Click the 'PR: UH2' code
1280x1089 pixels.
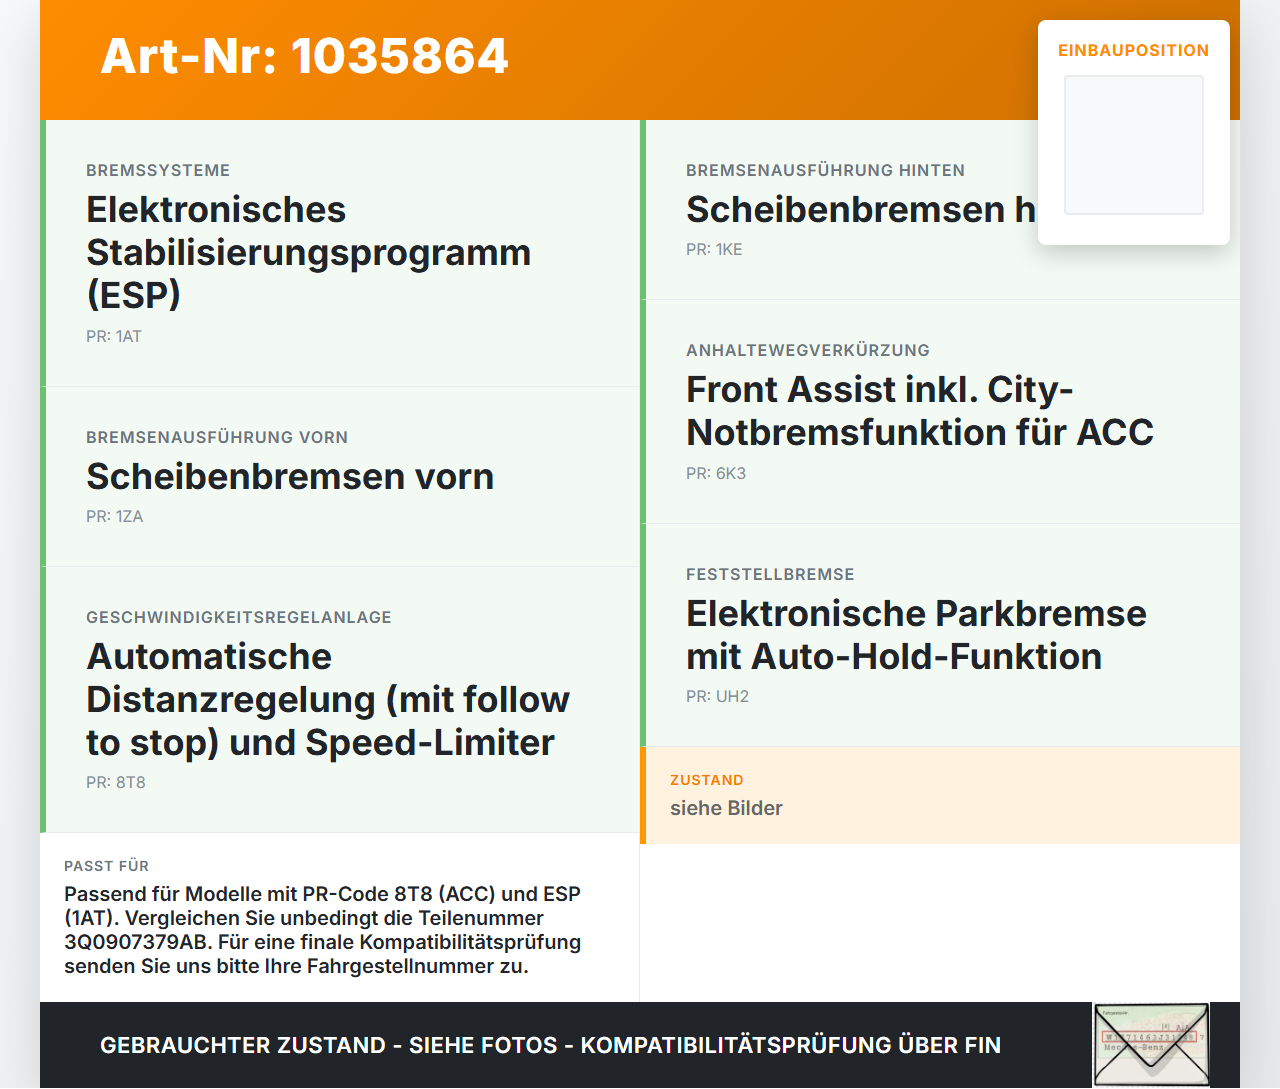click(717, 696)
